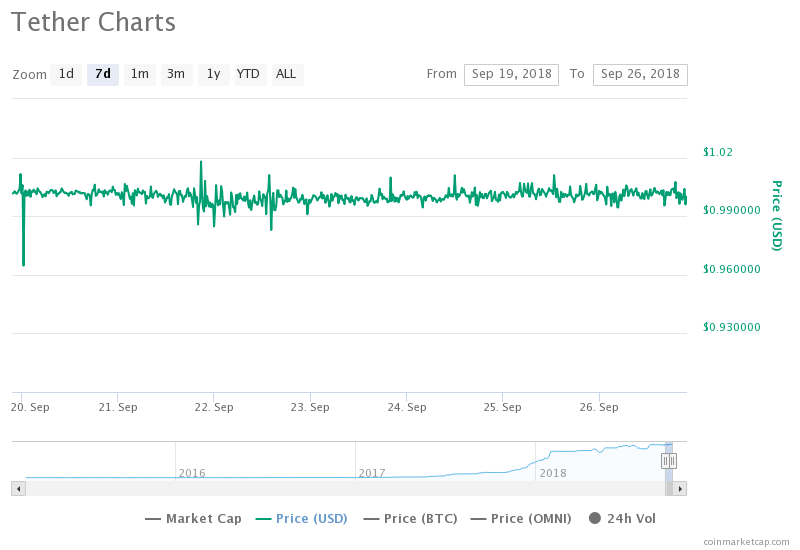Click the 21. Sep axis label

118,407
